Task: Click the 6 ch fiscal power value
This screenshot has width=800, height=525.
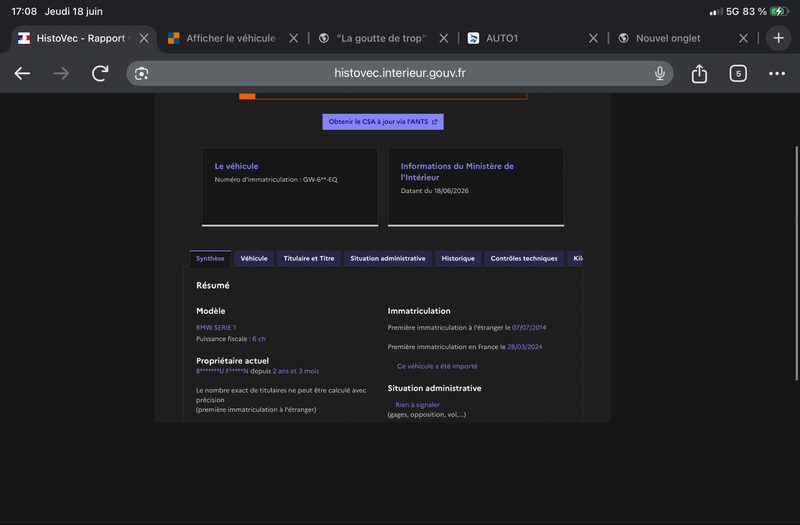Action: 259,339
